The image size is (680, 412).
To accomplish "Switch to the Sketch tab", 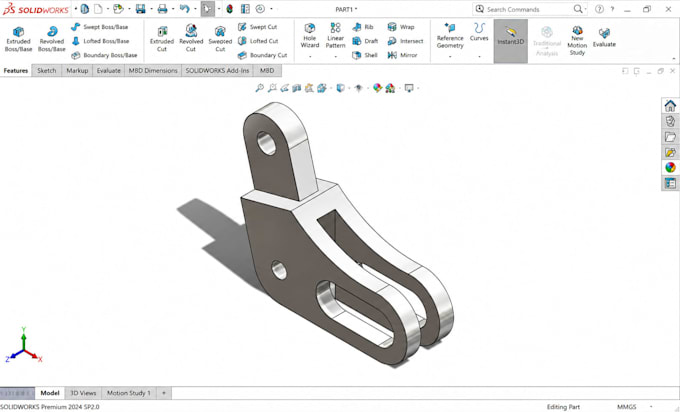I will [x=46, y=70].
